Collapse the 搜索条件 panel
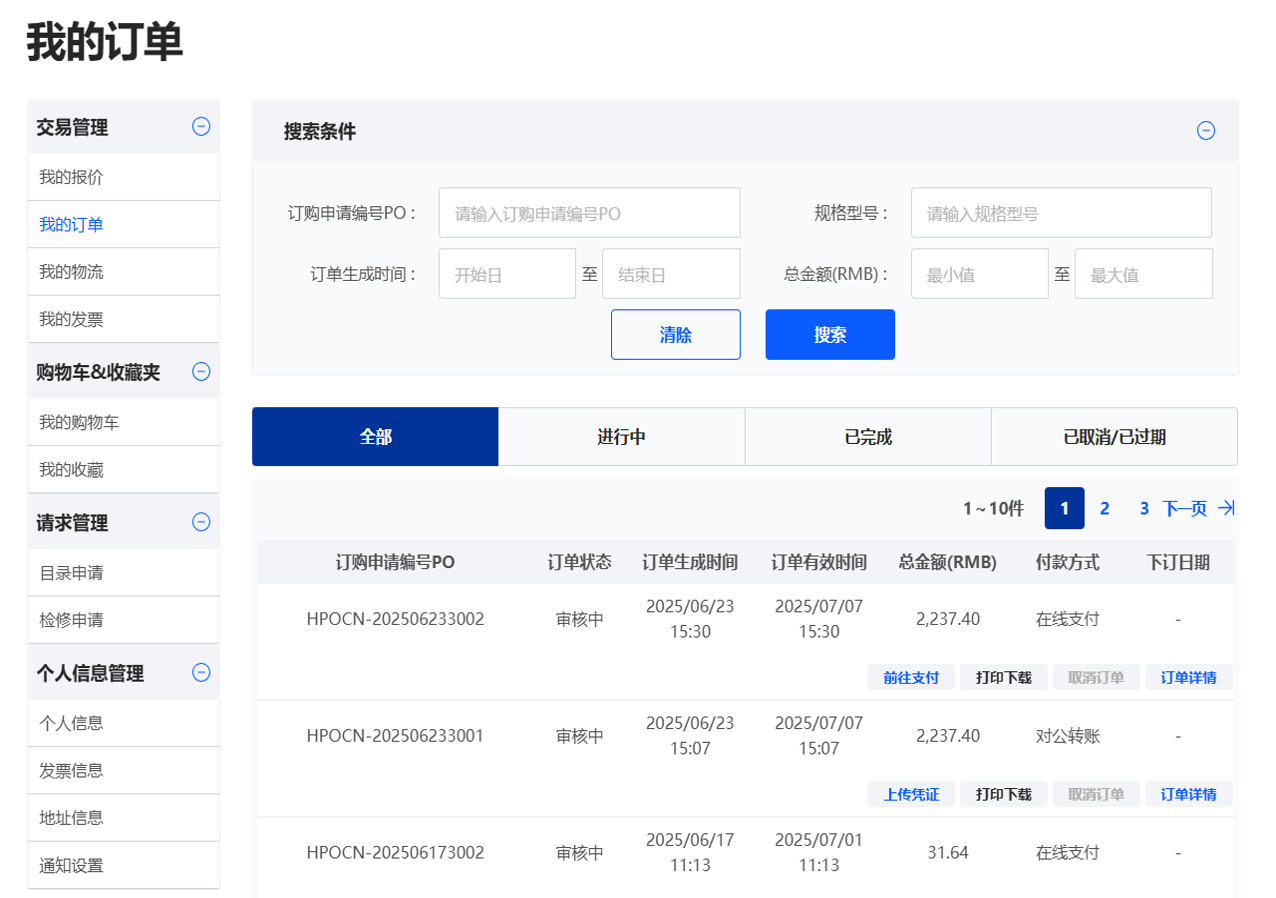Viewport: 1276px width, 898px height. 1206,131
